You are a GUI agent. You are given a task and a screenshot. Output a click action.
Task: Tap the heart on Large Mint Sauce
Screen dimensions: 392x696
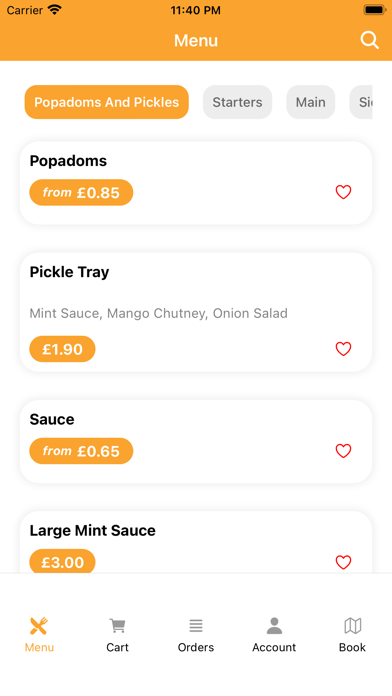click(x=343, y=562)
